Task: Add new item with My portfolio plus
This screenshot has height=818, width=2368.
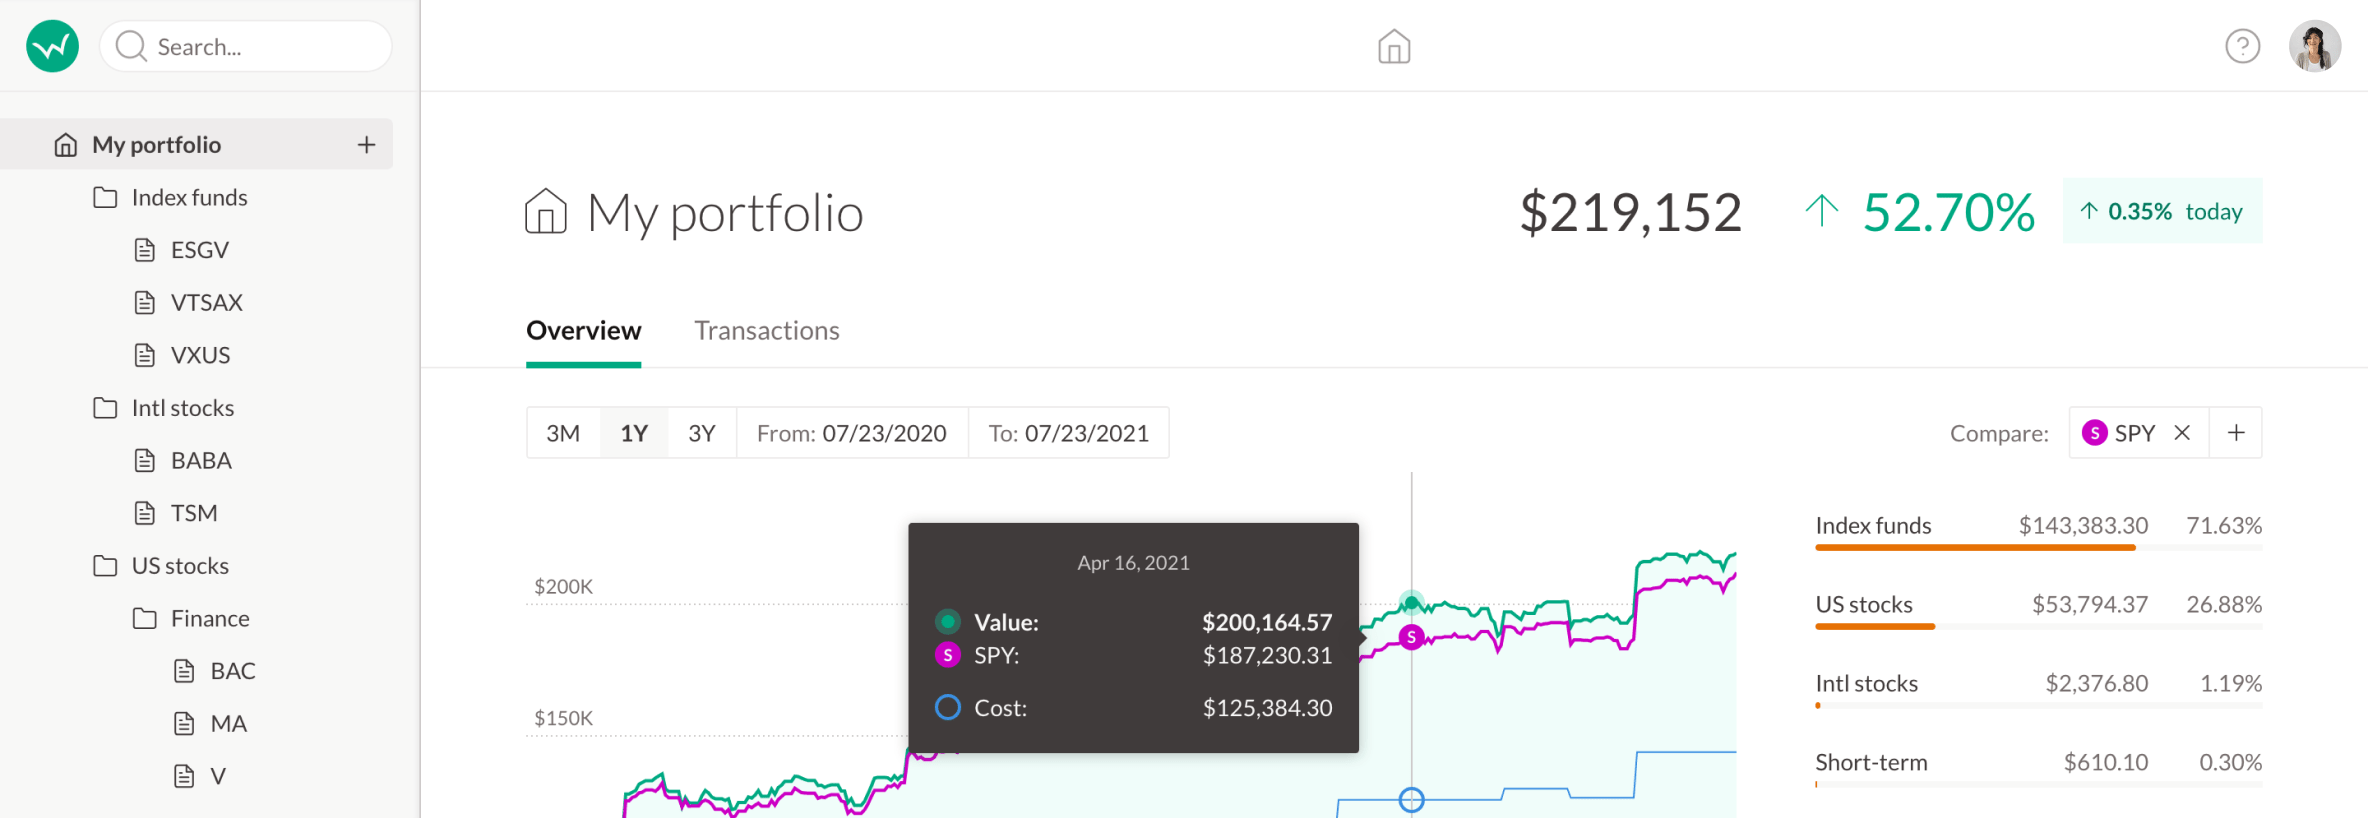Action: click(x=367, y=145)
